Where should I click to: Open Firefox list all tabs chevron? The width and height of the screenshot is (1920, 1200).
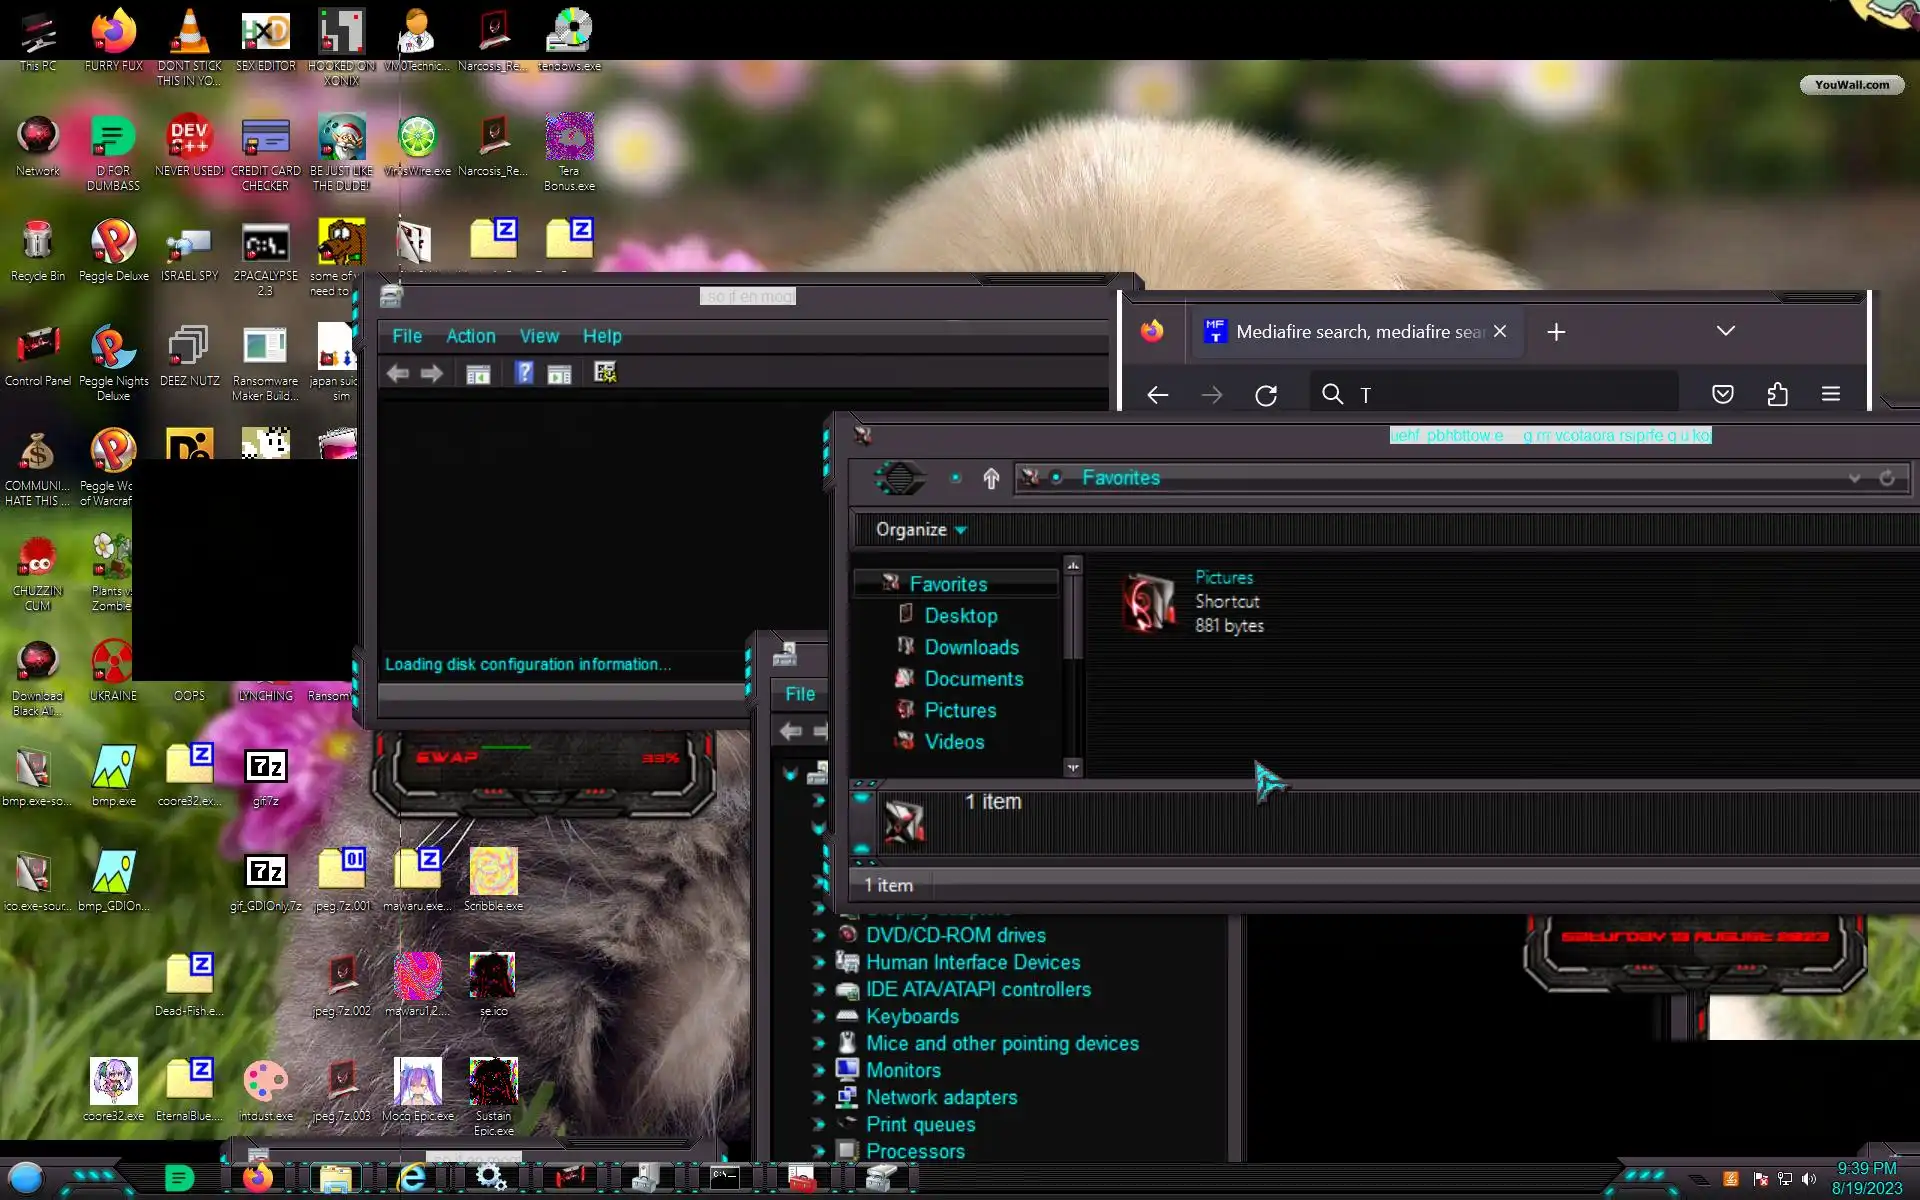coord(1725,331)
